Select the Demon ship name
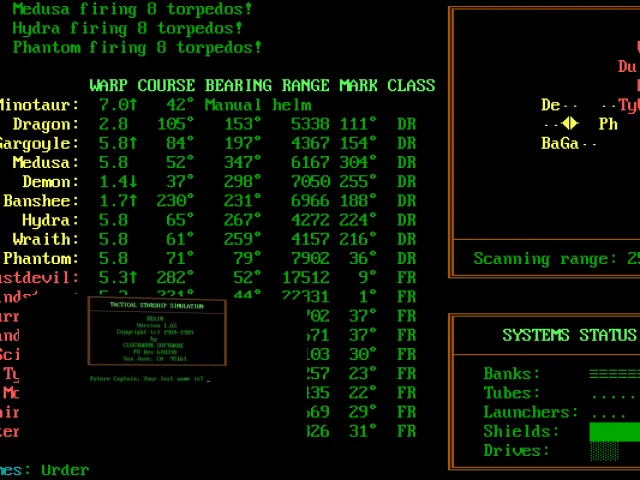This screenshot has width=640, height=480. (50, 182)
